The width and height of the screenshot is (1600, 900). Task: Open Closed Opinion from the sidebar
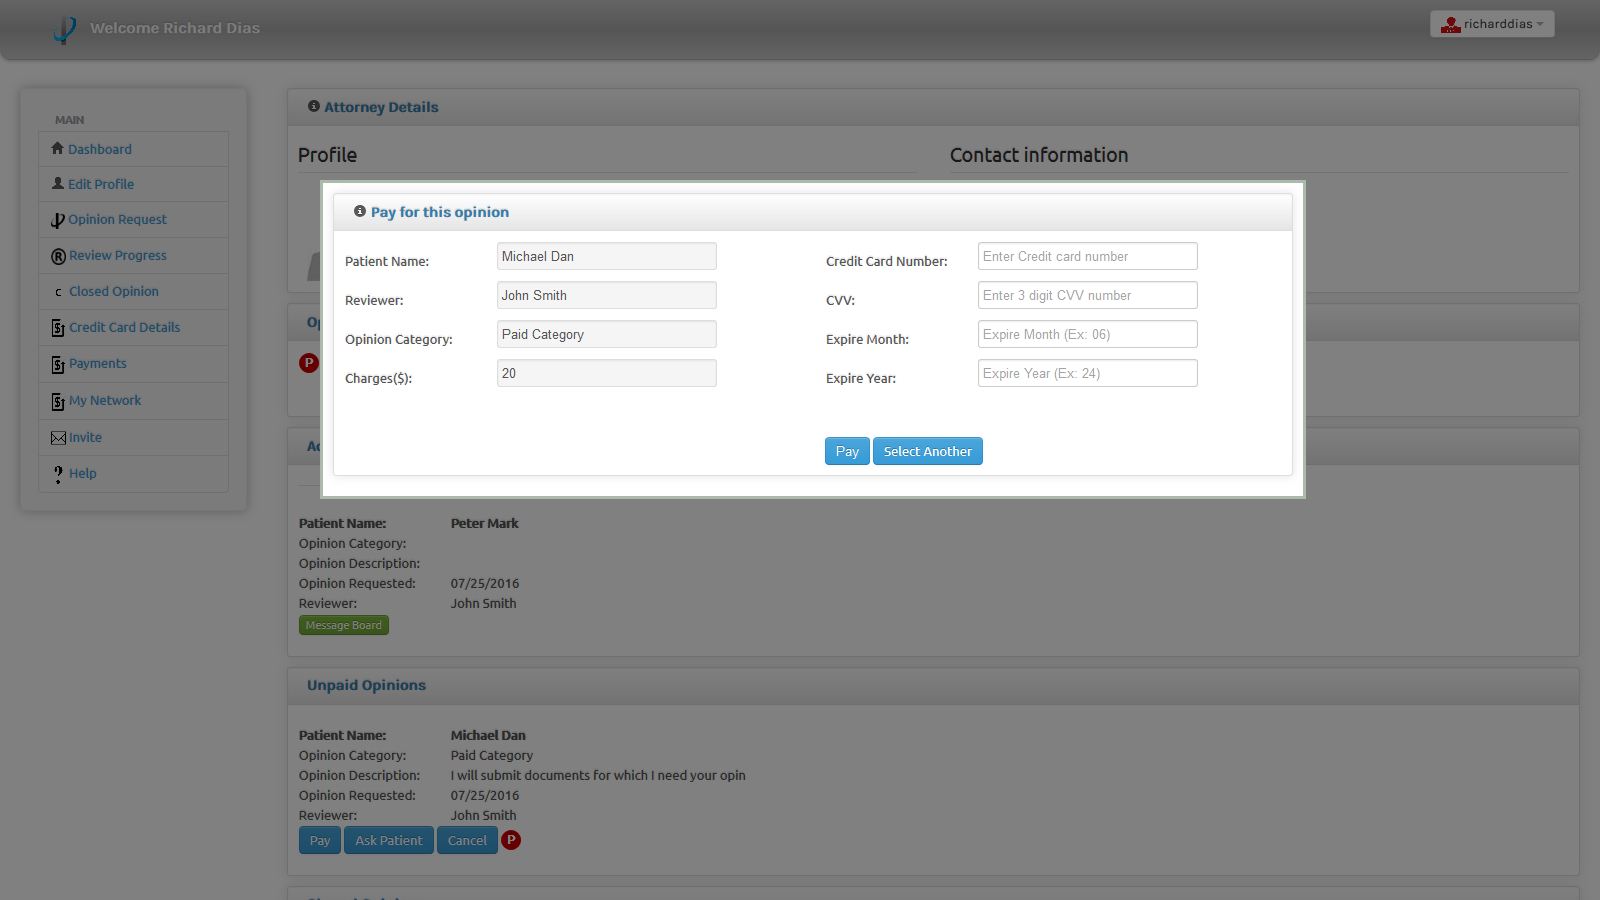(x=58, y=291)
